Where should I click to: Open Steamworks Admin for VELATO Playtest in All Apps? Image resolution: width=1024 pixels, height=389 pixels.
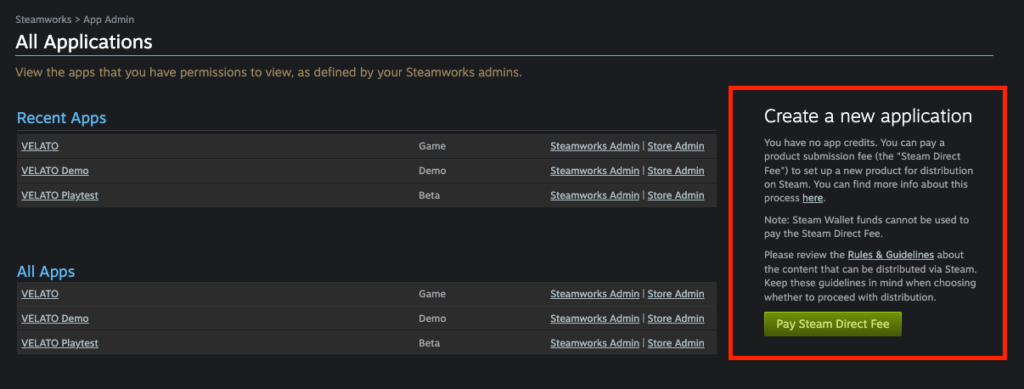pyautogui.click(x=594, y=343)
